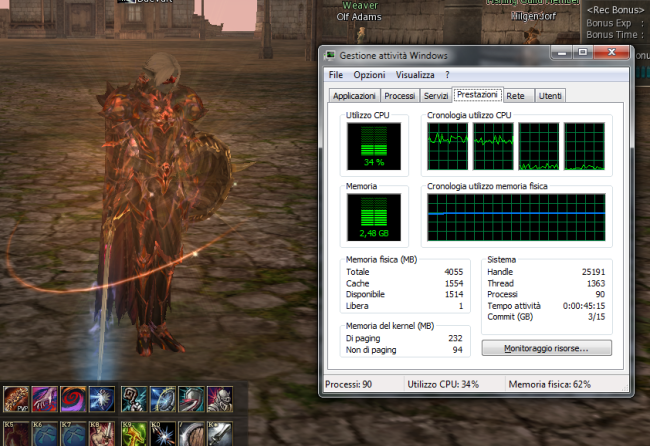Open the File menu

tap(335, 75)
